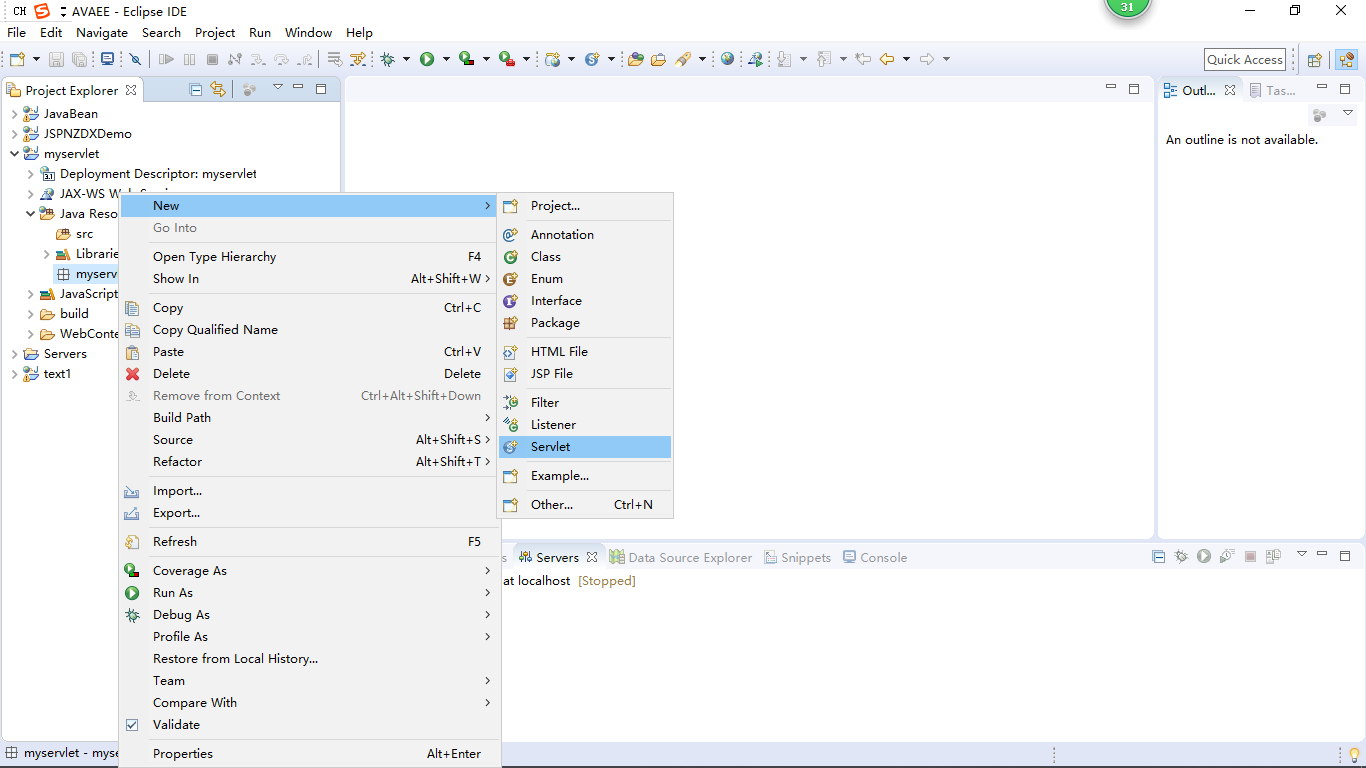The height and width of the screenshot is (768, 1366).
Task: Open the Window menu
Action: click(x=308, y=32)
